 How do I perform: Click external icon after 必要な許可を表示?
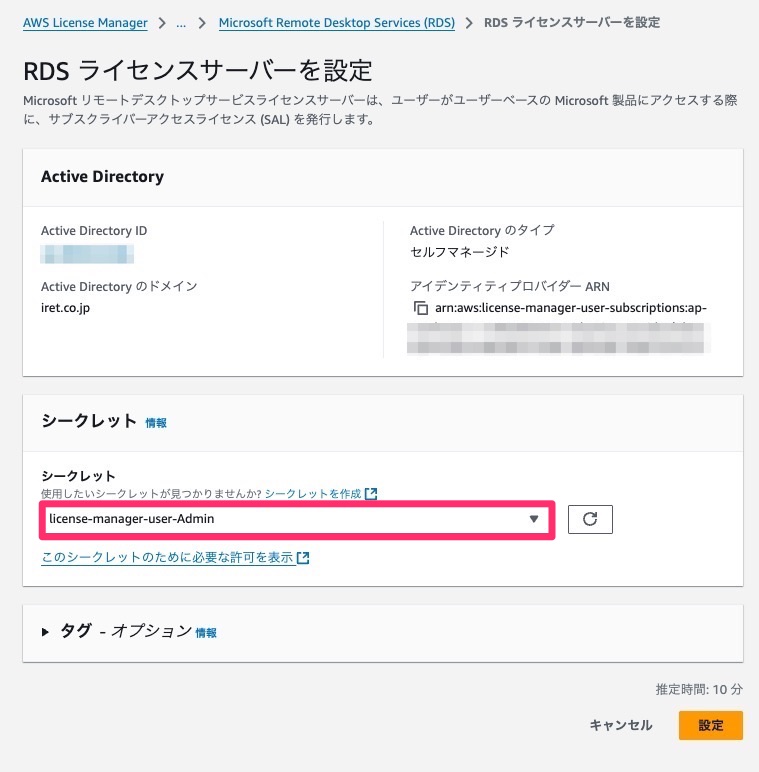pos(303,558)
